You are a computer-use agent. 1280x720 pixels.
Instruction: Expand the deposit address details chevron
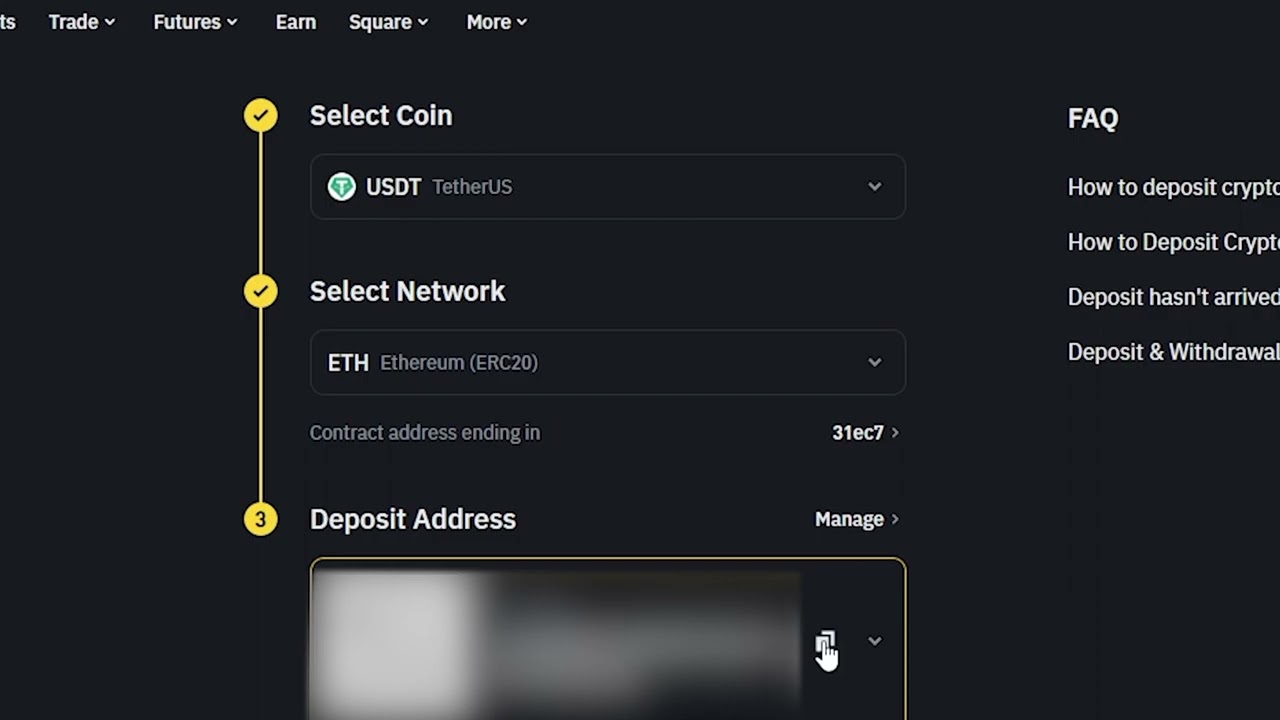pos(875,641)
